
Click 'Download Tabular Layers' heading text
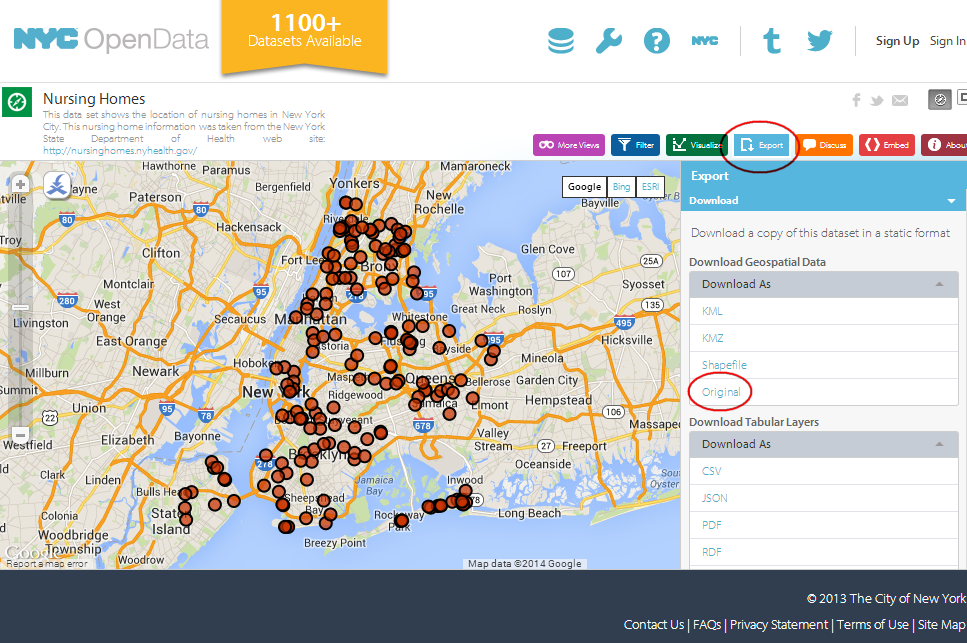tap(754, 422)
